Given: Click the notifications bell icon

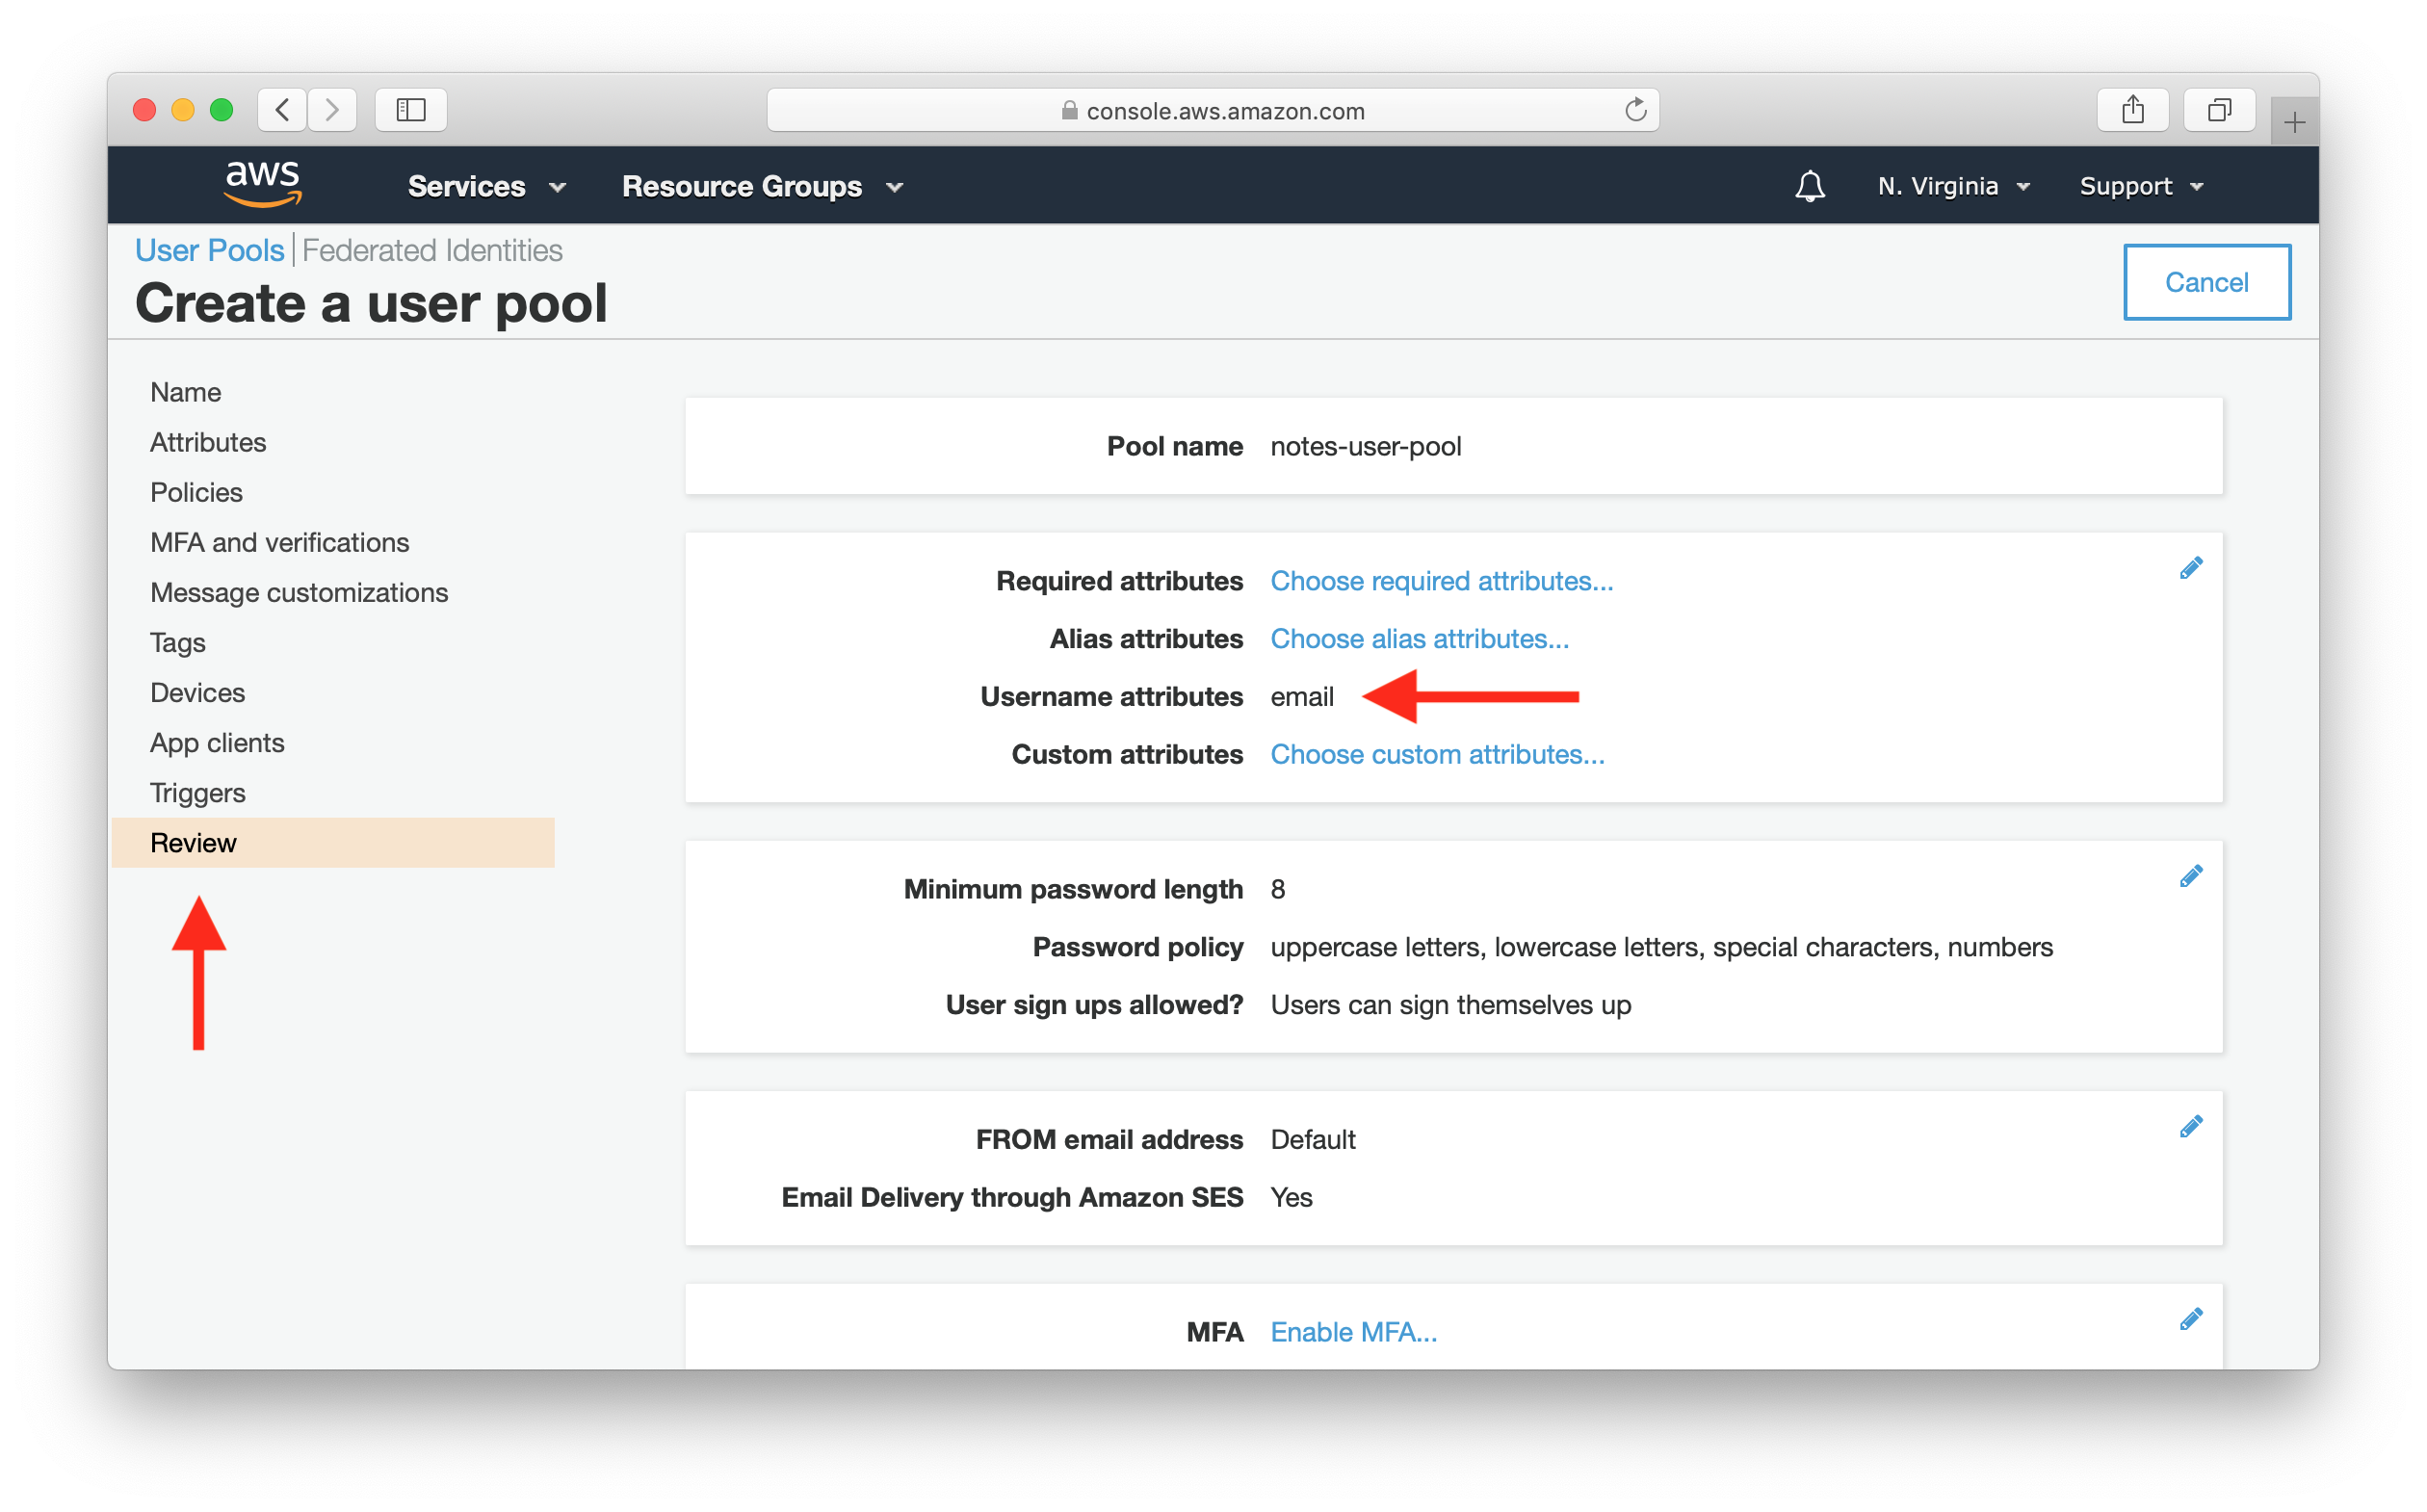Looking at the screenshot, I should [1809, 187].
